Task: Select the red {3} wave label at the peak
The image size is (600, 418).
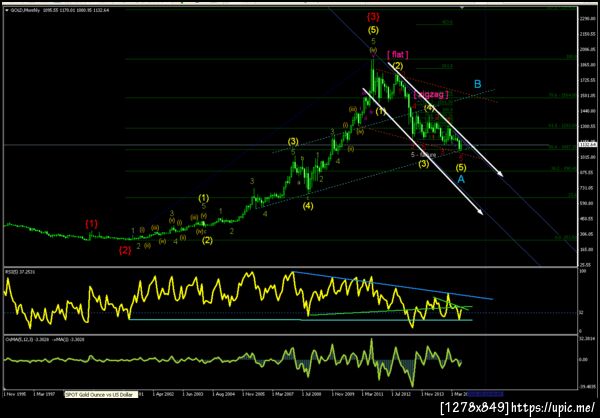Action: [x=373, y=16]
